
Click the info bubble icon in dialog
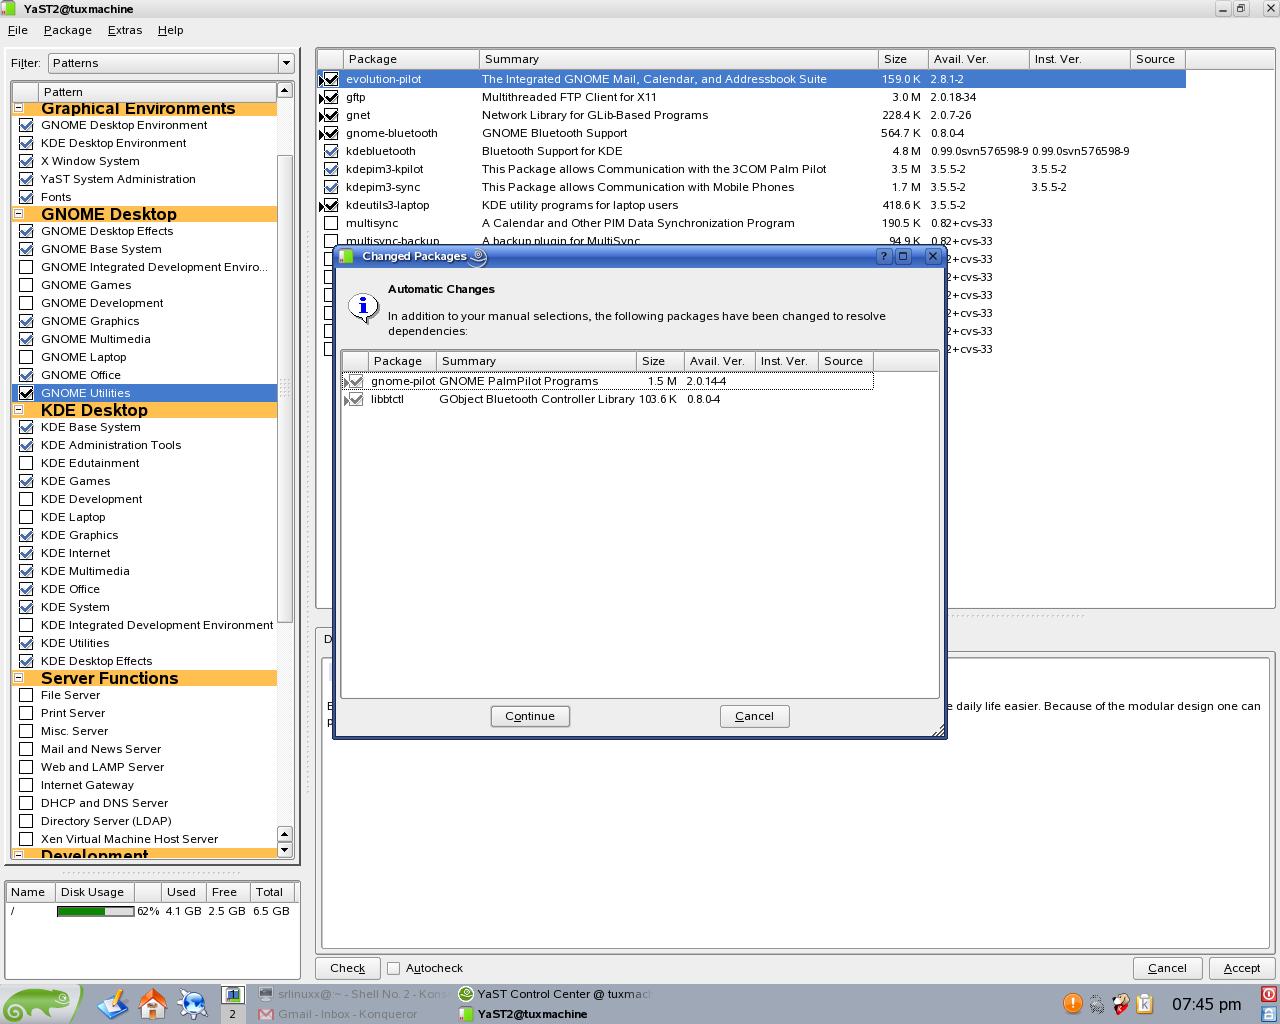[x=363, y=307]
